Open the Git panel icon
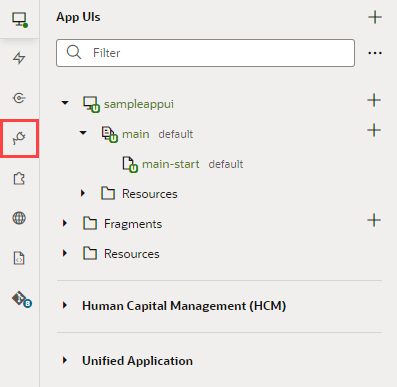397x387 pixels. click(22, 299)
